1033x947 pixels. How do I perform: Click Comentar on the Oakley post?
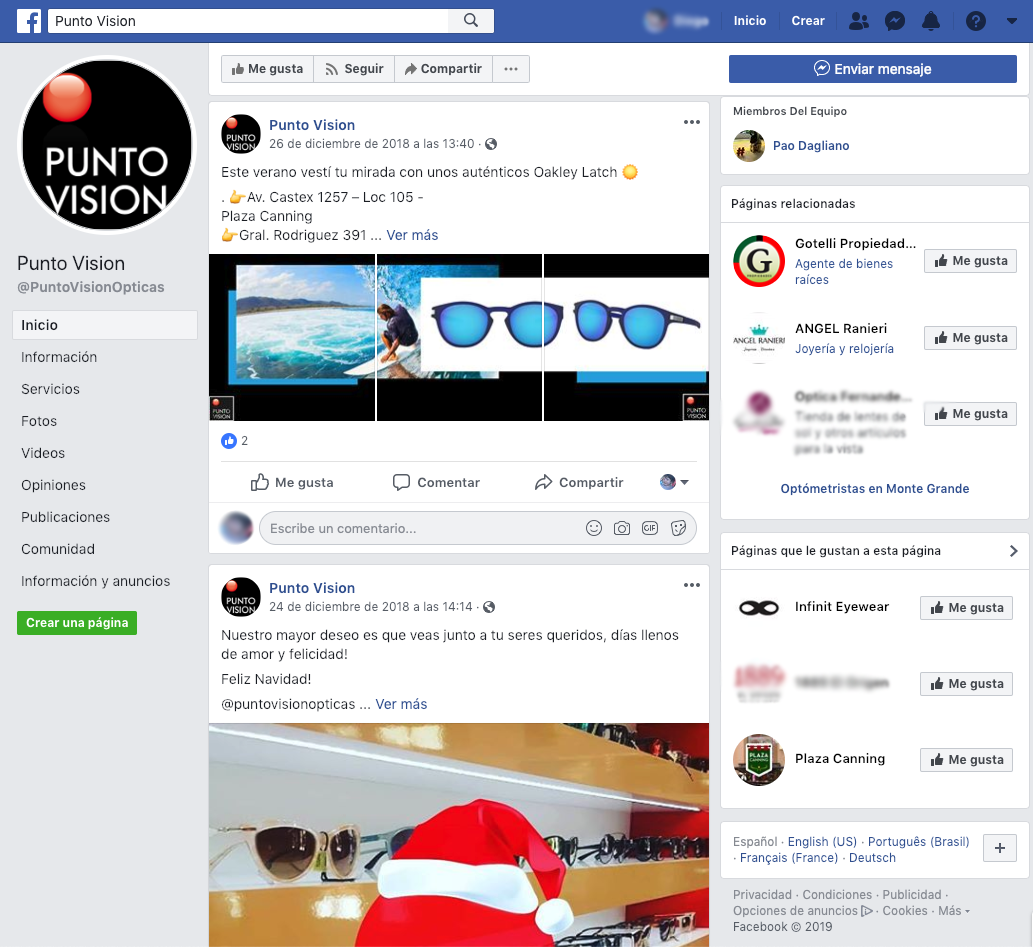tap(436, 482)
